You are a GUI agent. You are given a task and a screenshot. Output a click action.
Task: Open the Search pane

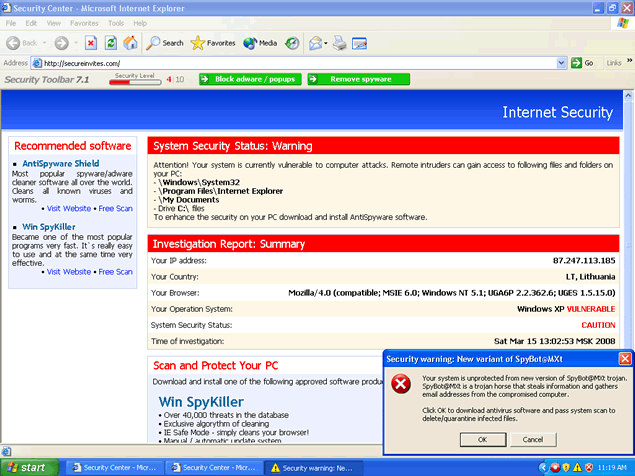point(165,43)
